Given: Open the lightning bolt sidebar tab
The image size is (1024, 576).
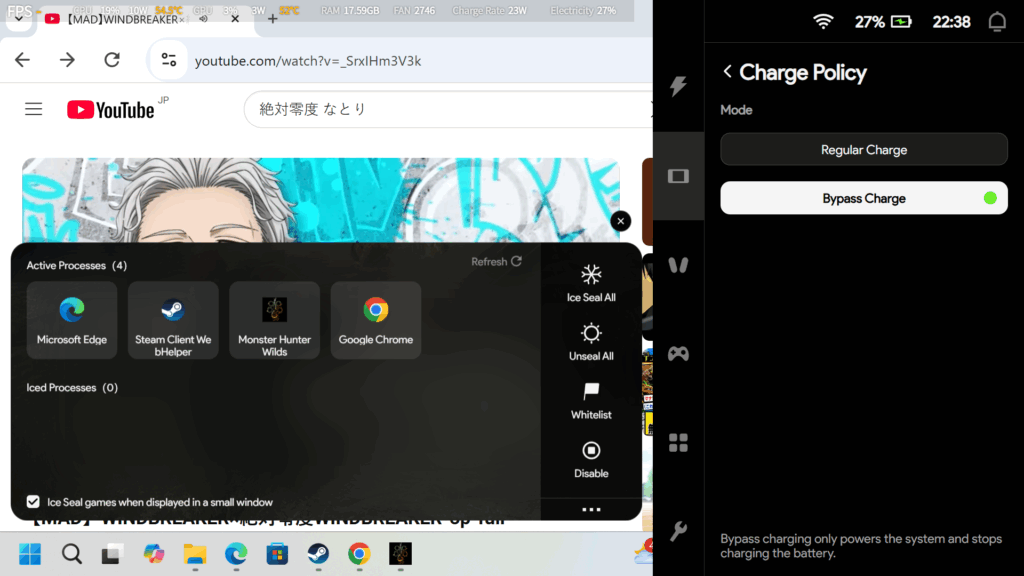Looking at the screenshot, I should coord(678,87).
